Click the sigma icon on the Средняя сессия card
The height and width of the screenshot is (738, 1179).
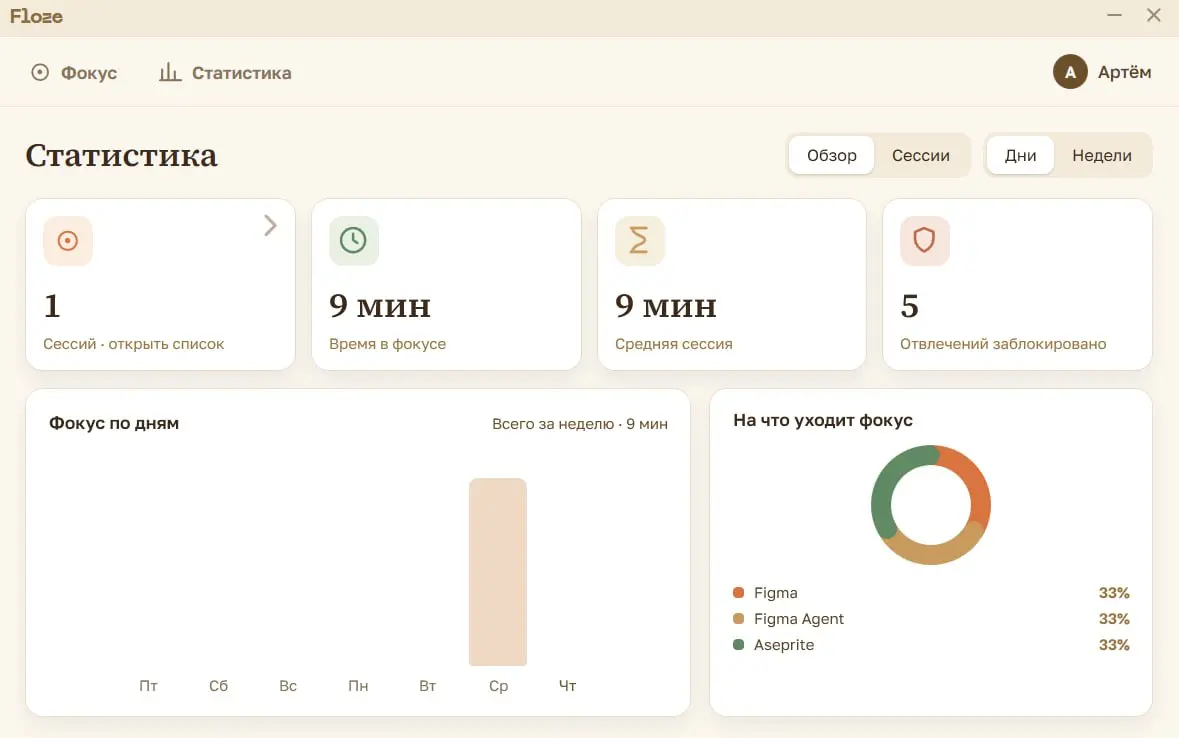(639, 241)
